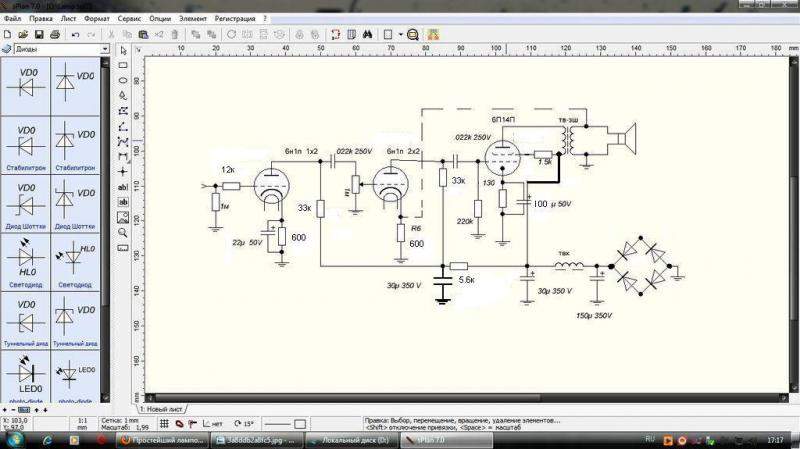
Task: Open the Windows Start button
Action: tap(14, 438)
